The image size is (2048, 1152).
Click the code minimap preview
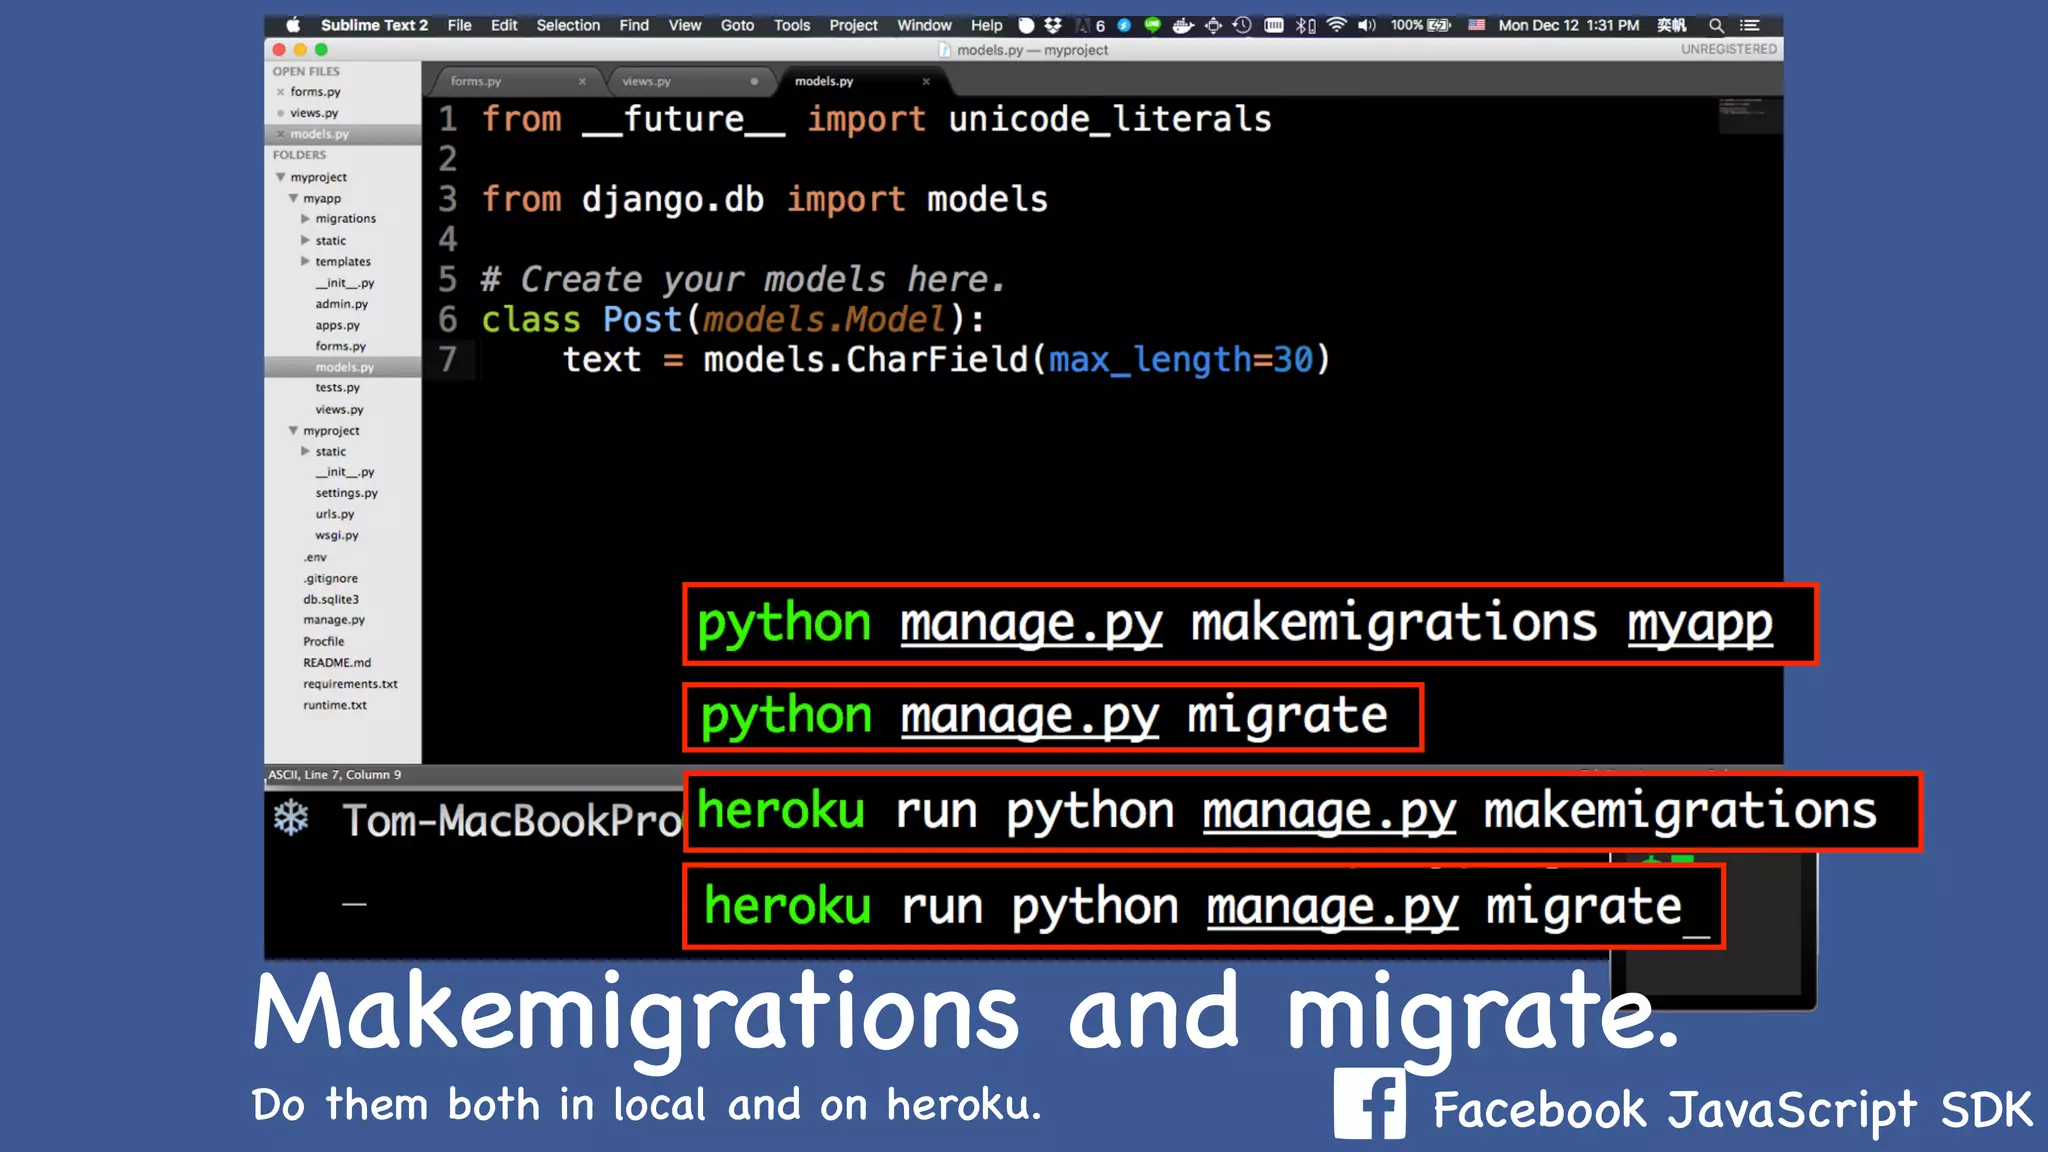point(1749,115)
